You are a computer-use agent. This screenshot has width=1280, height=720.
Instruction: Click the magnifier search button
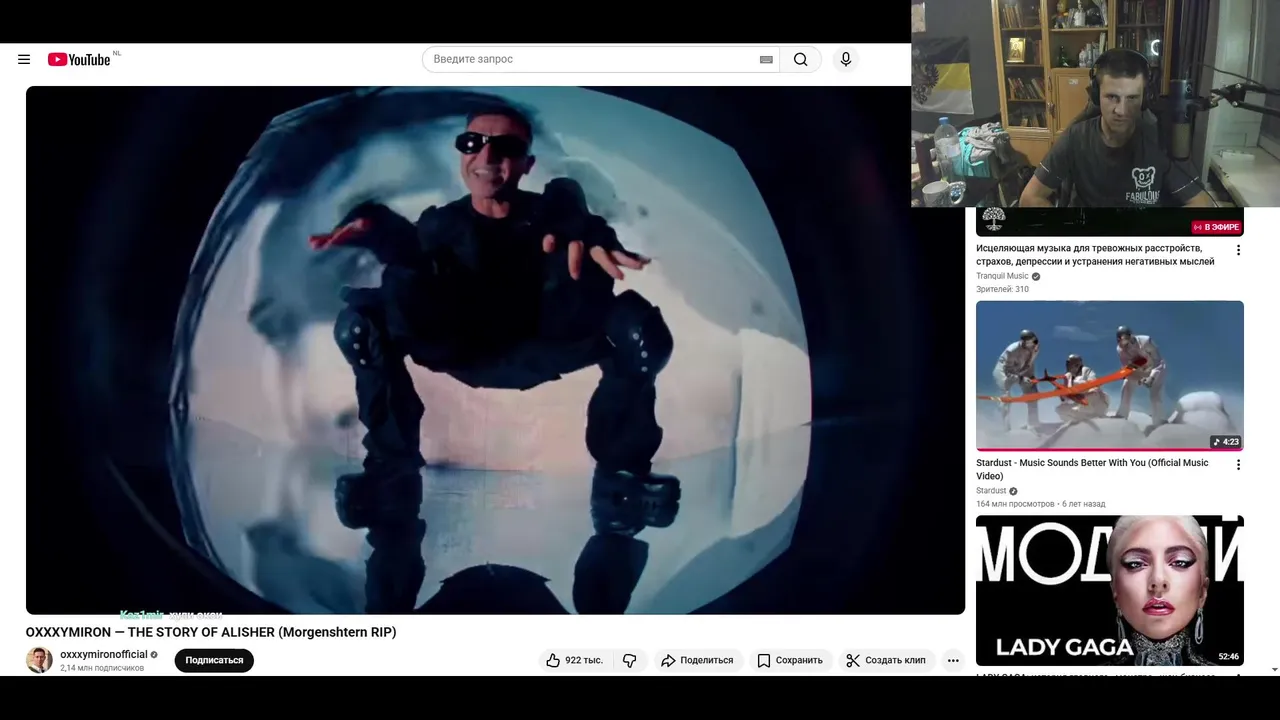pos(801,59)
